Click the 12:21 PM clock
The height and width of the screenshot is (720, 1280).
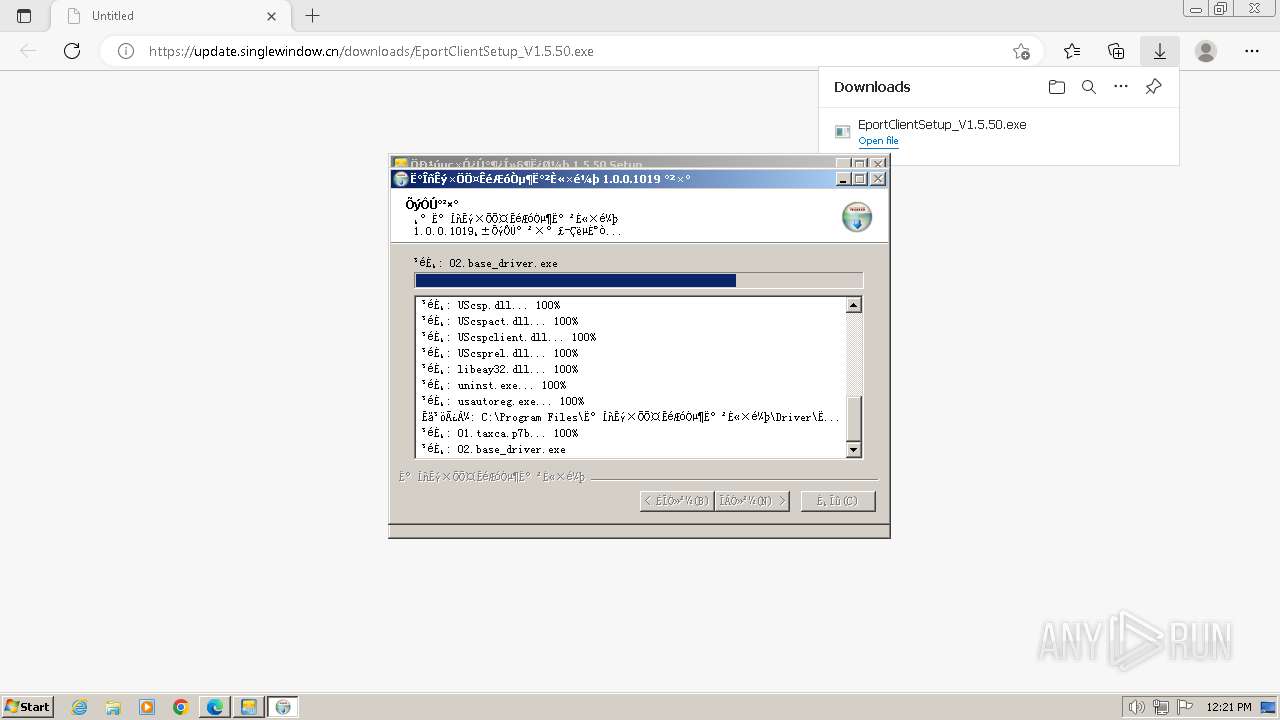click(x=1229, y=707)
